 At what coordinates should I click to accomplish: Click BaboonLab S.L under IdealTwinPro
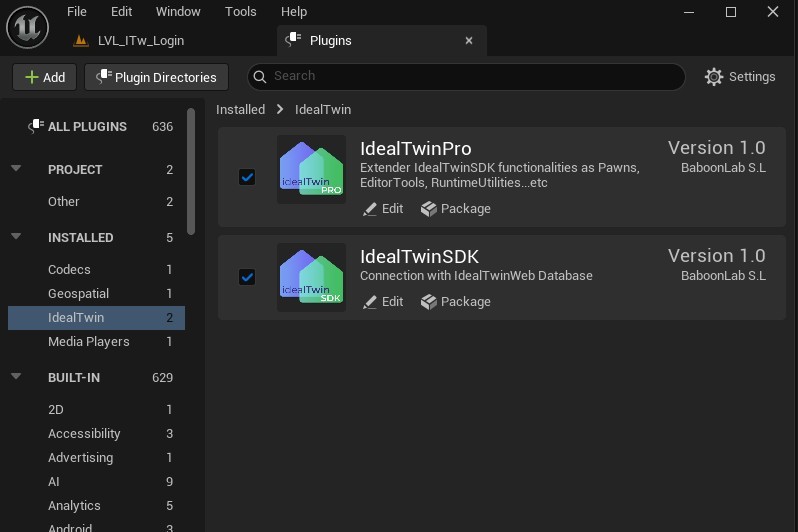(723, 167)
